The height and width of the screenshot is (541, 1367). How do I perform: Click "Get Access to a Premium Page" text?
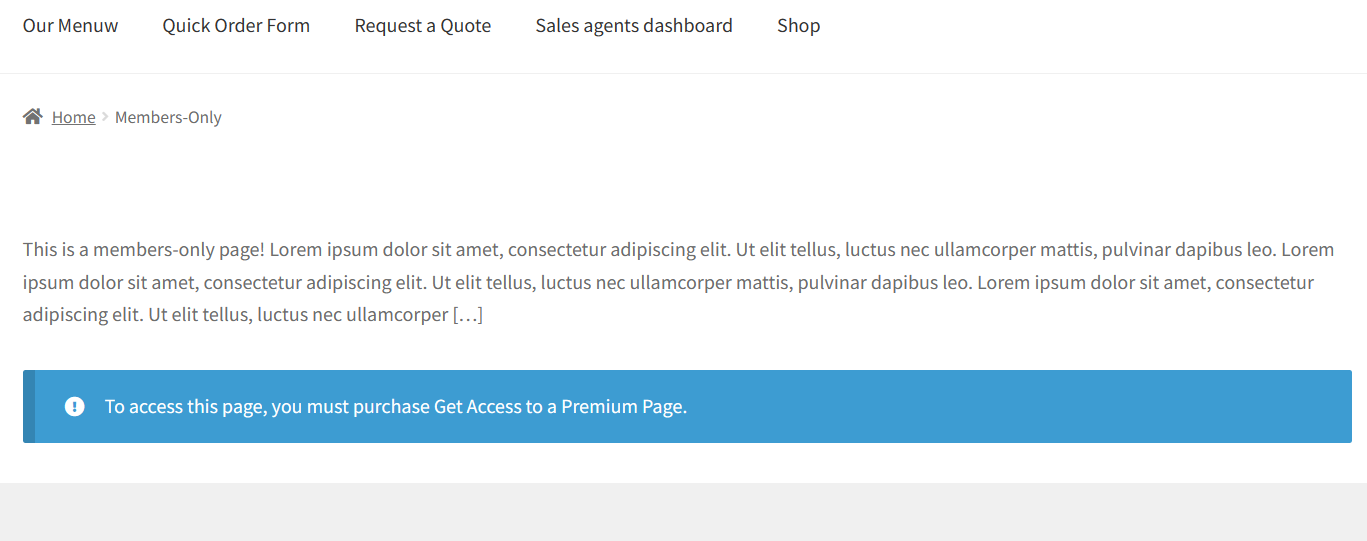tap(559, 407)
